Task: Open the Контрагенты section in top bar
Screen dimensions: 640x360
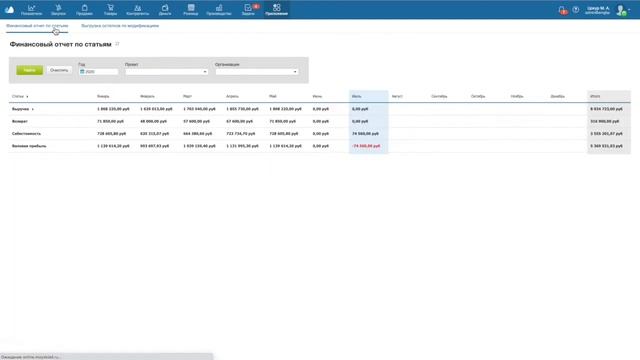Action: tap(138, 10)
